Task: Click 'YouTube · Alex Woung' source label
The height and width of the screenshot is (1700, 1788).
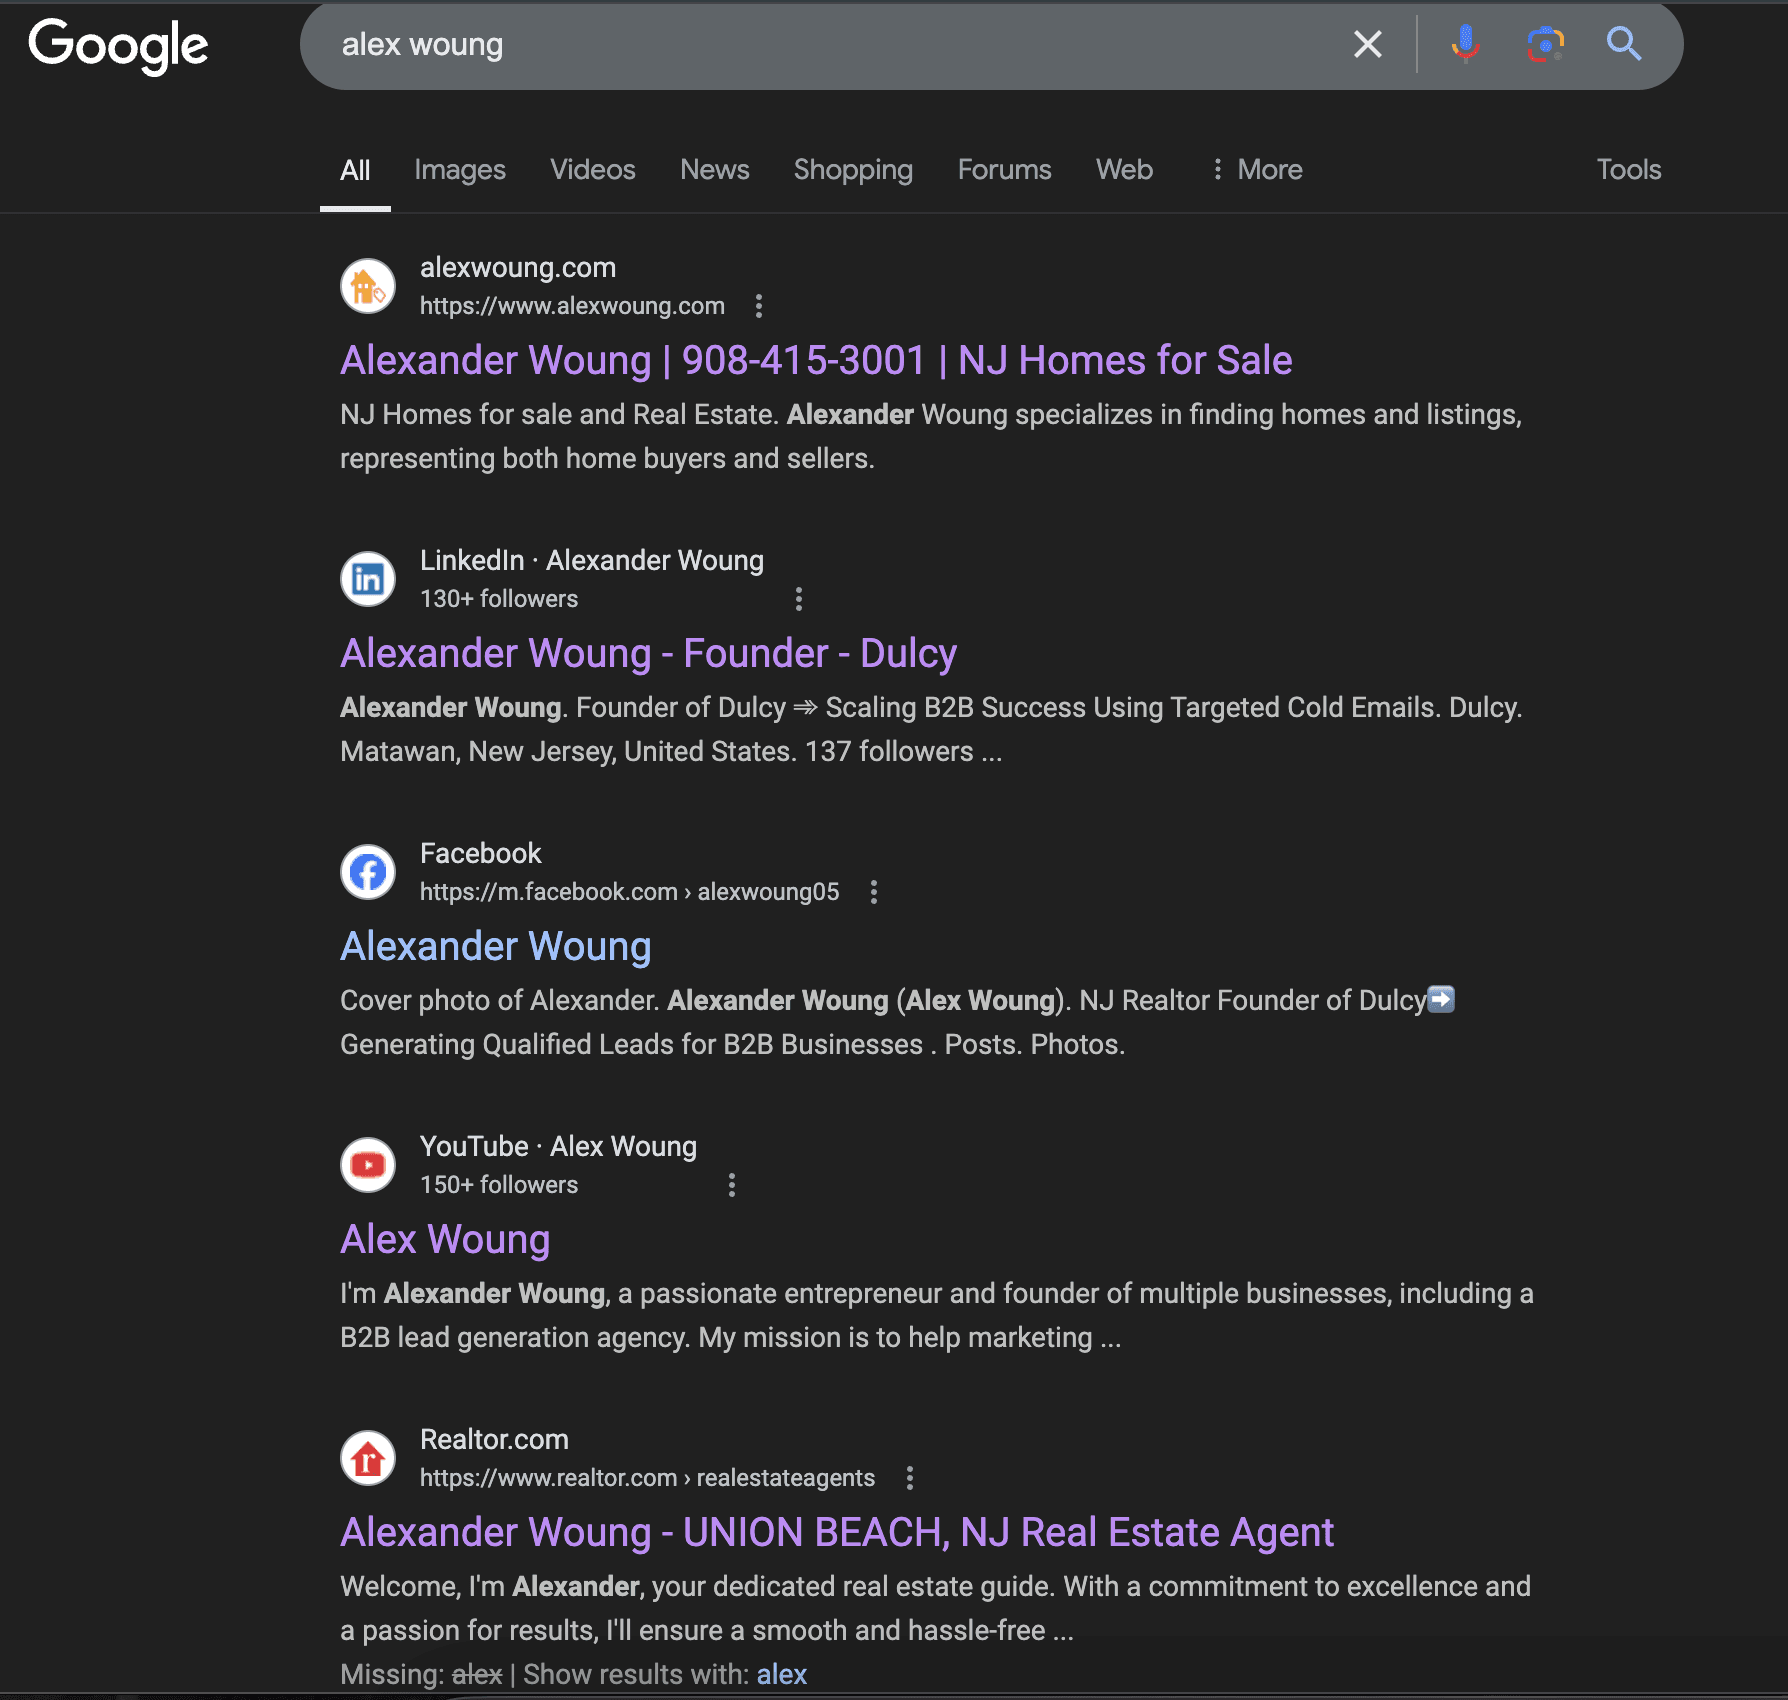Action: 559,1146
